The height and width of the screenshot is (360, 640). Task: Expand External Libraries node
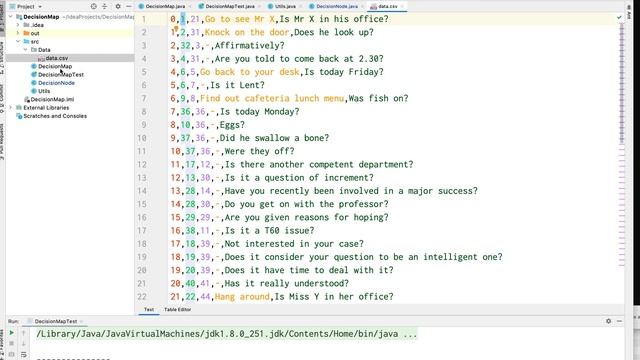(11, 107)
